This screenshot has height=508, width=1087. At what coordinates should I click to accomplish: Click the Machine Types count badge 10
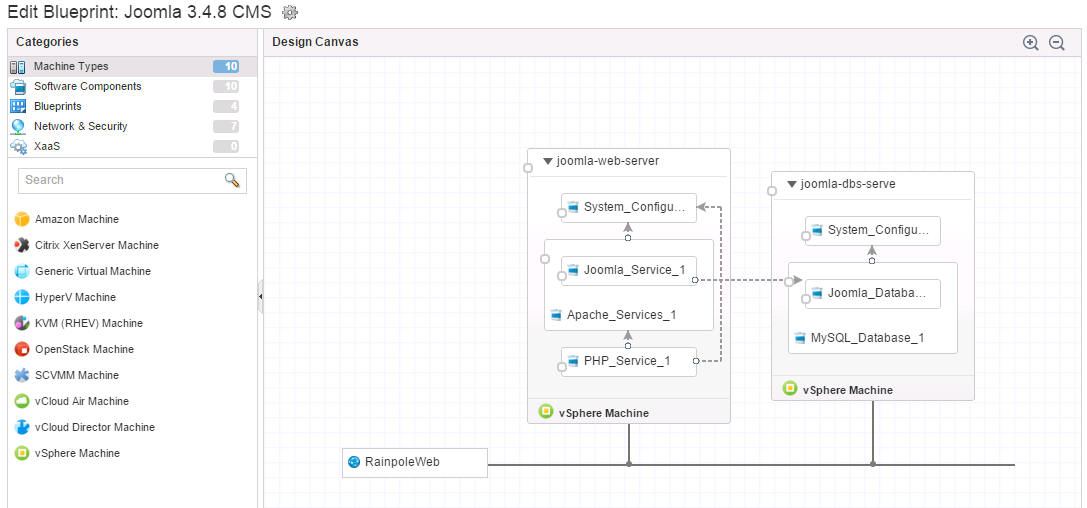(x=226, y=67)
